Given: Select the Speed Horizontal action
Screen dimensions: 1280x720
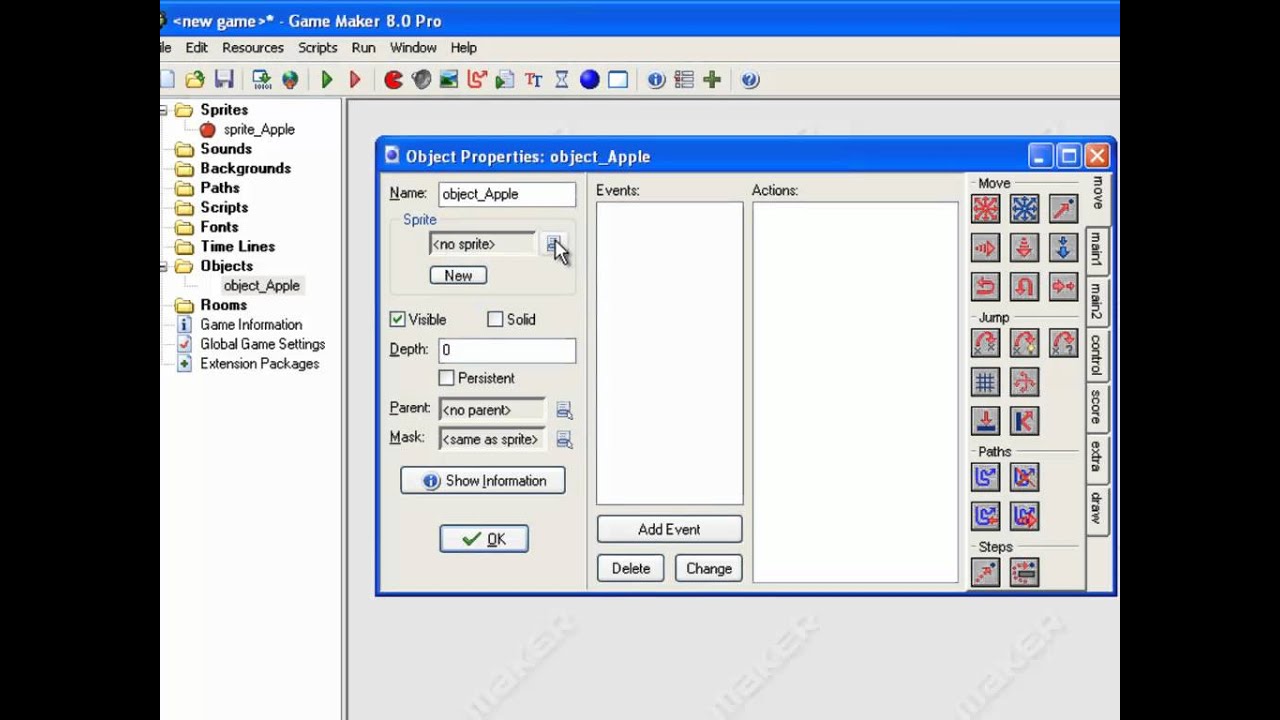Looking at the screenshot, I should [x=986, y=248].
